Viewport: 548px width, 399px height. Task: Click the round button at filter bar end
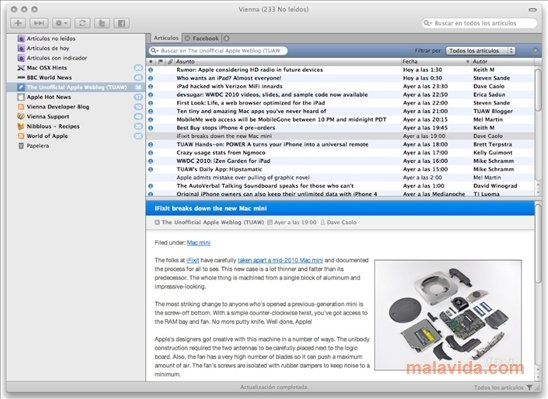[535, 51]
